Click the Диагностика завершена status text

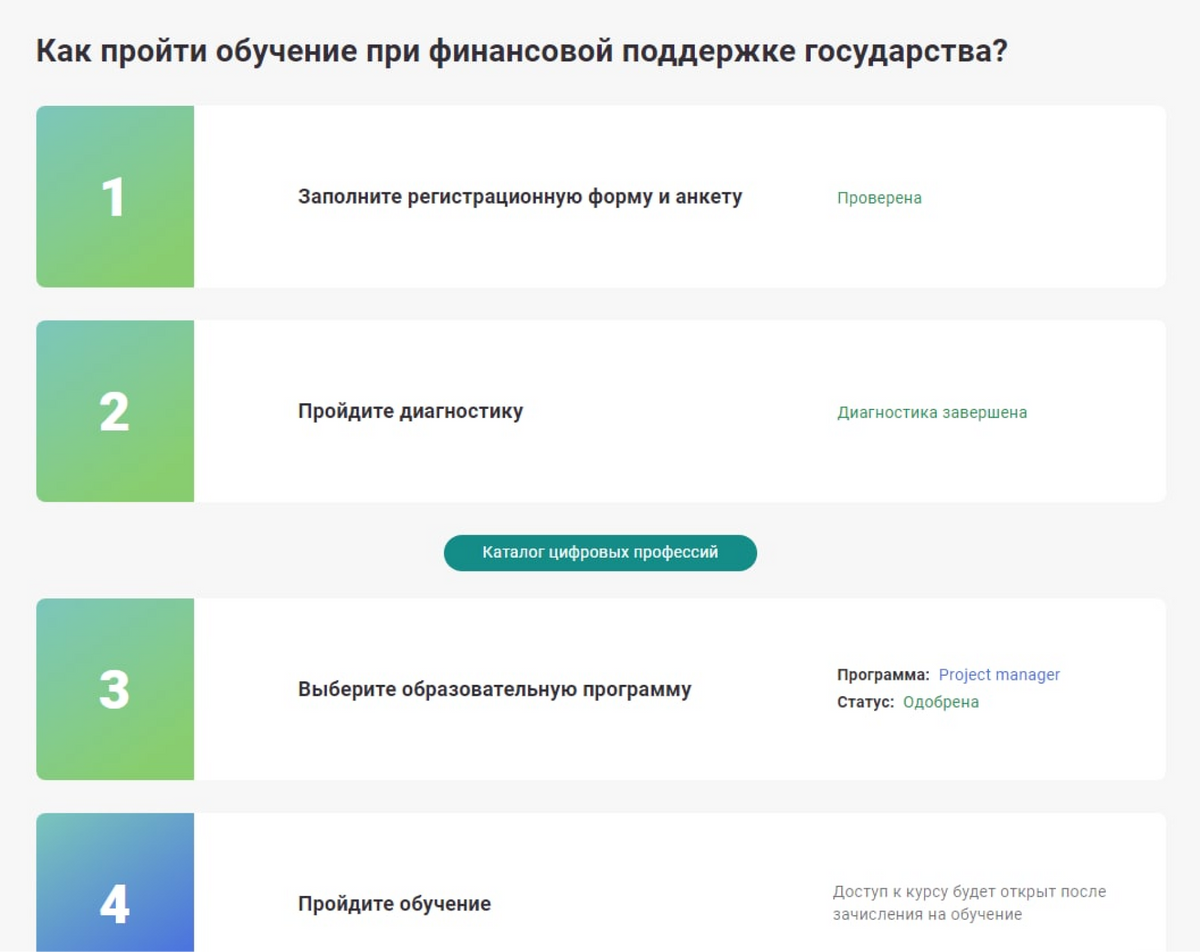point(932,412)
